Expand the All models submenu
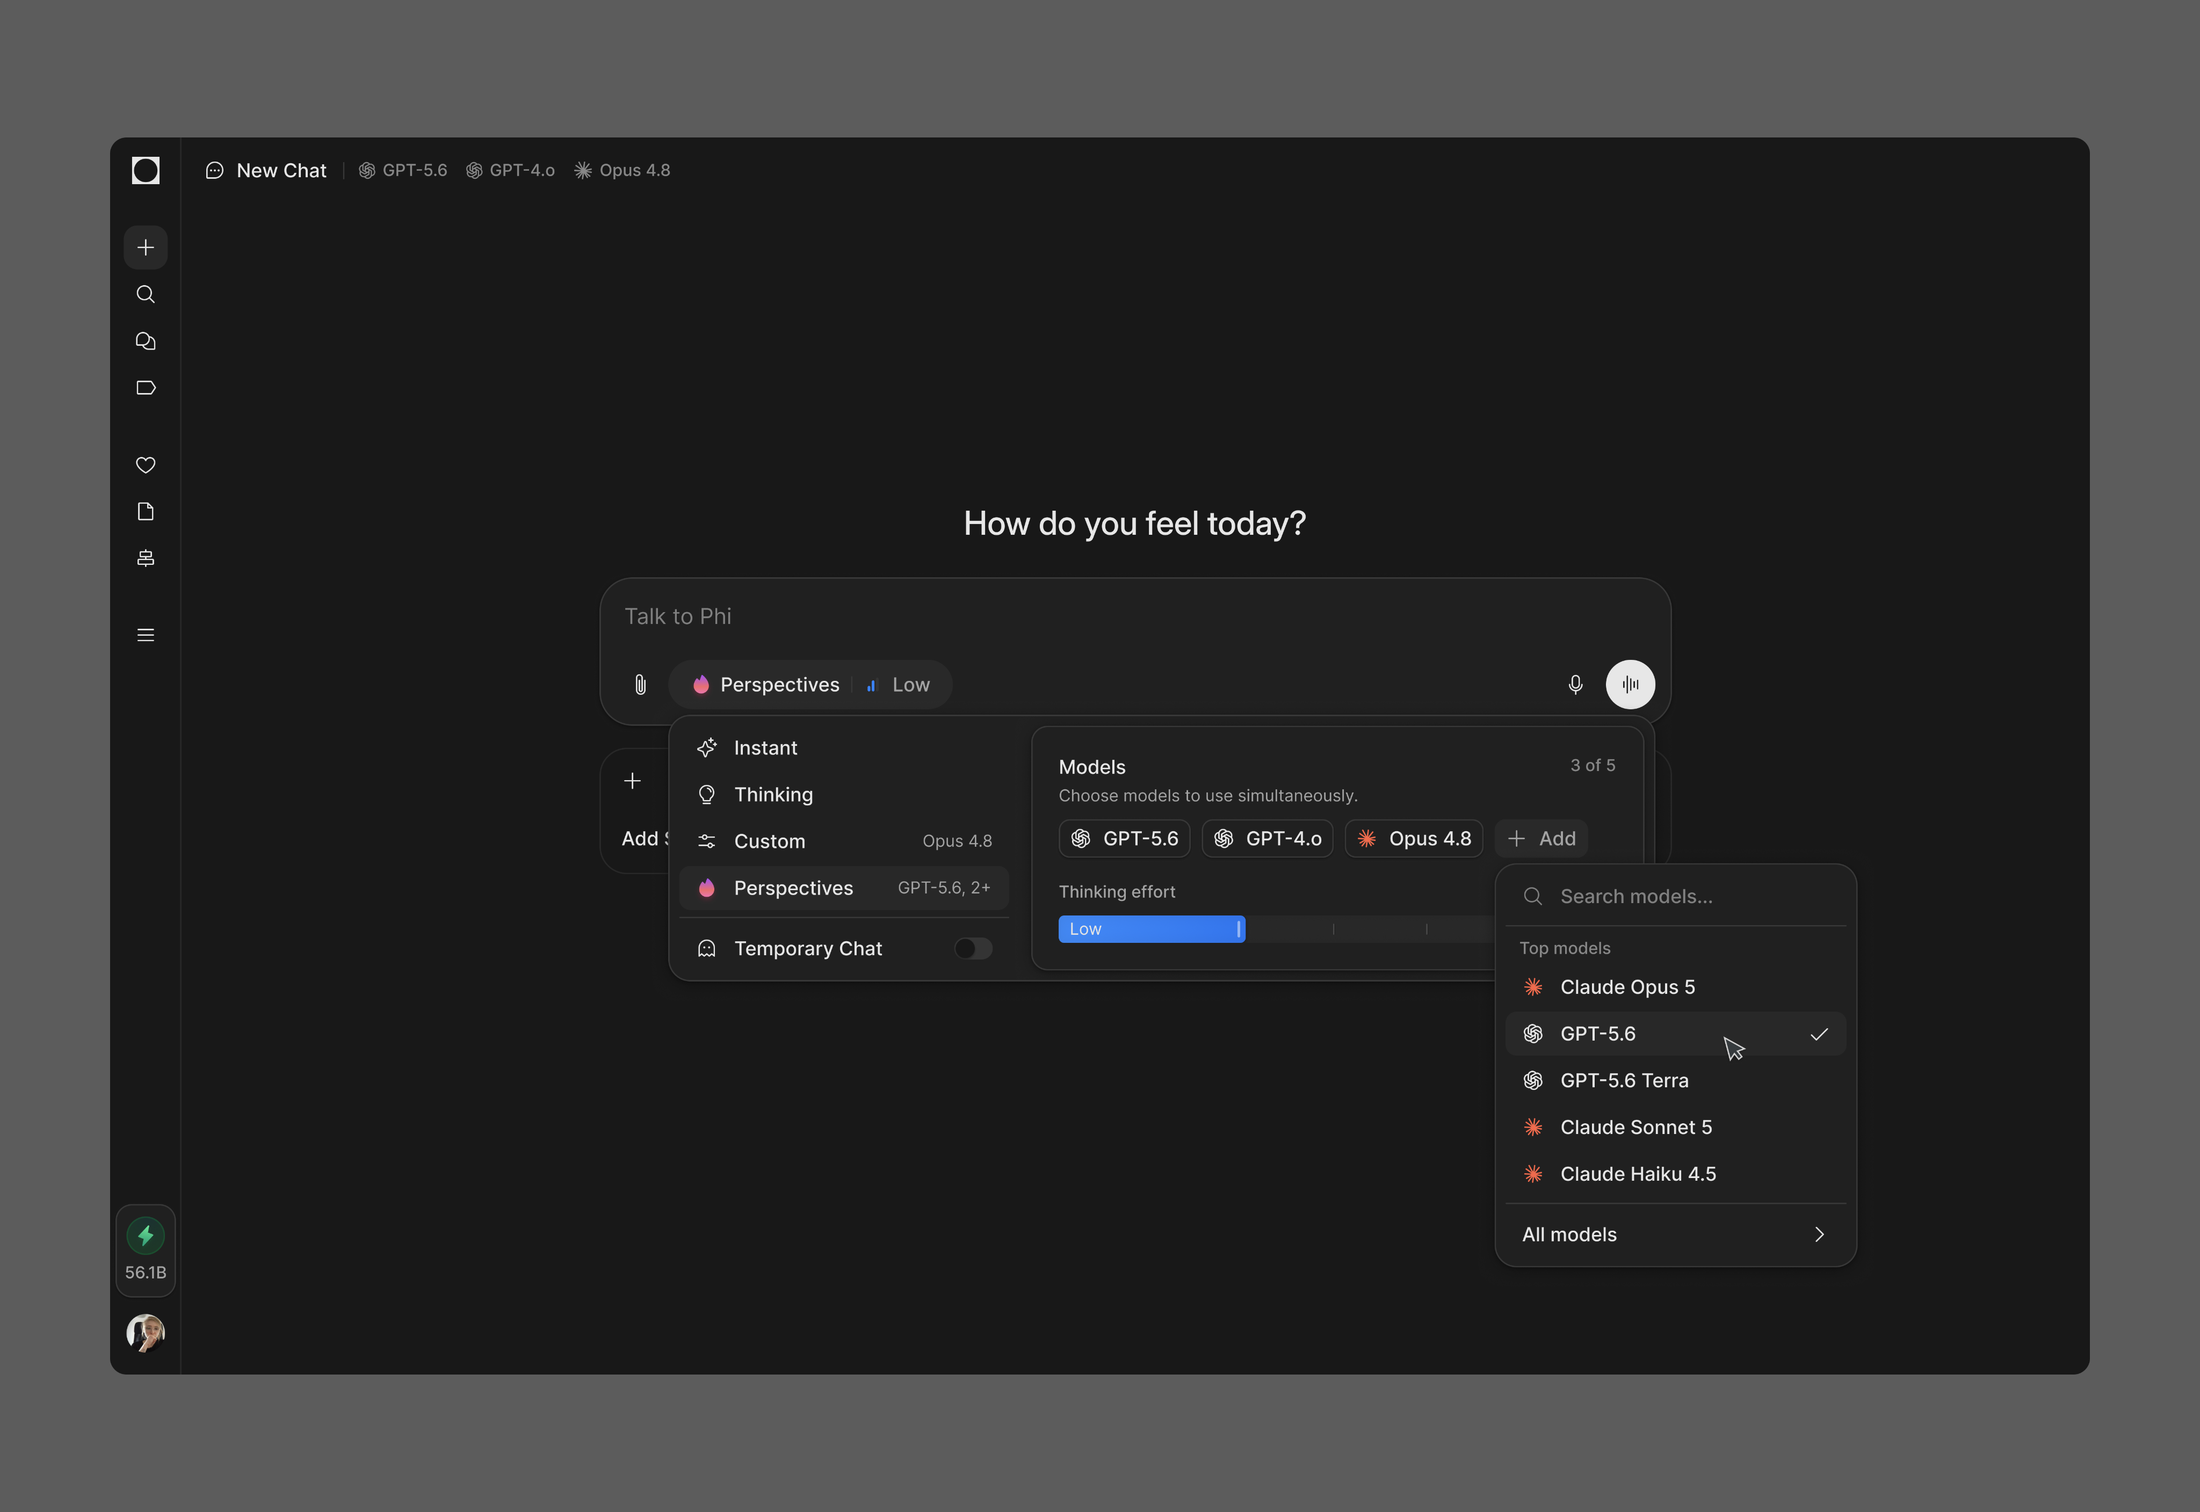This screenshot has height=1512, width=2200. coord(1675,1234)
